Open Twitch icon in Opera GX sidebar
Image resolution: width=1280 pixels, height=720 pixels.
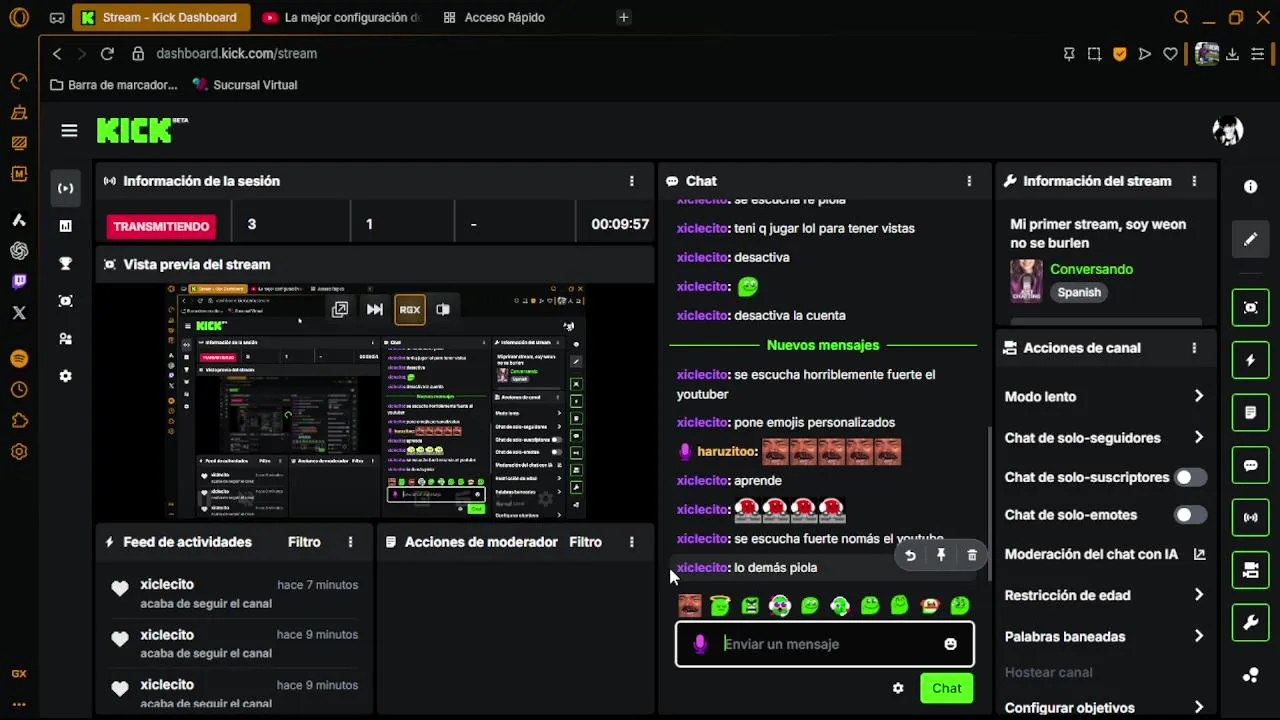(19, 282)
